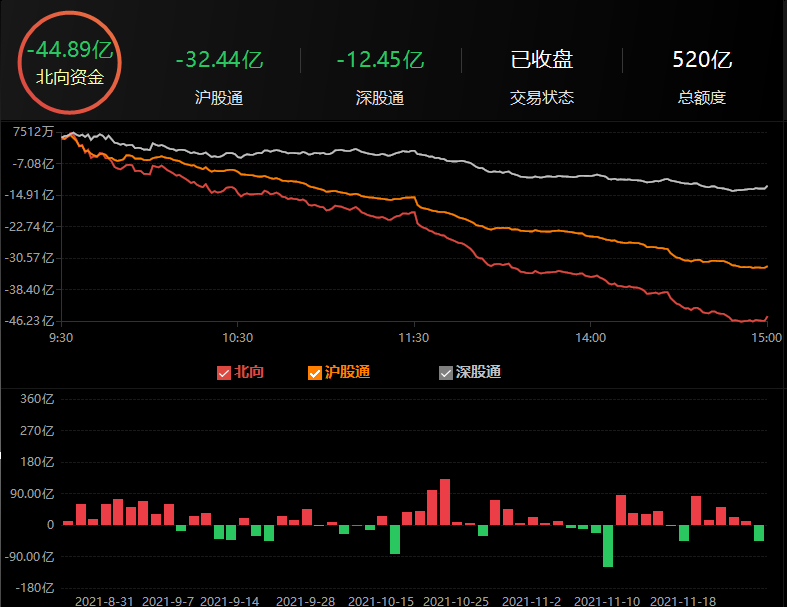Click the 14:00 time axis label
Viewport: 787px width, 607px height.
tap(590, 338)
